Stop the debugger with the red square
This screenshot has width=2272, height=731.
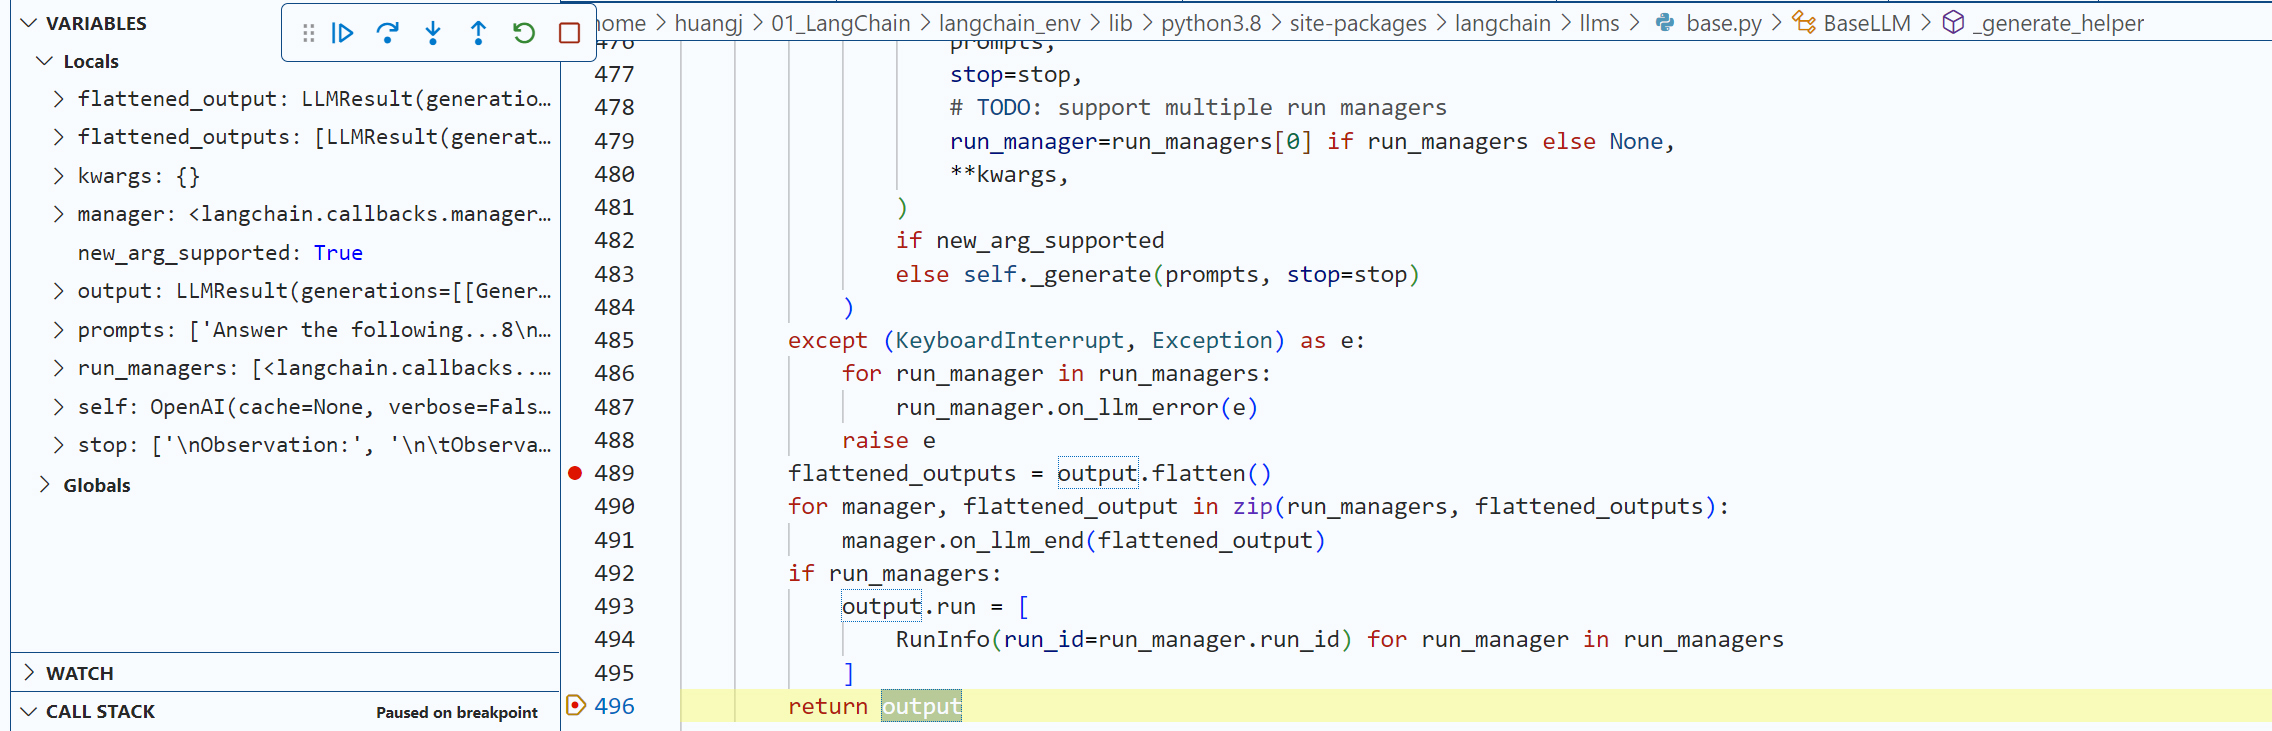[569, 33]
